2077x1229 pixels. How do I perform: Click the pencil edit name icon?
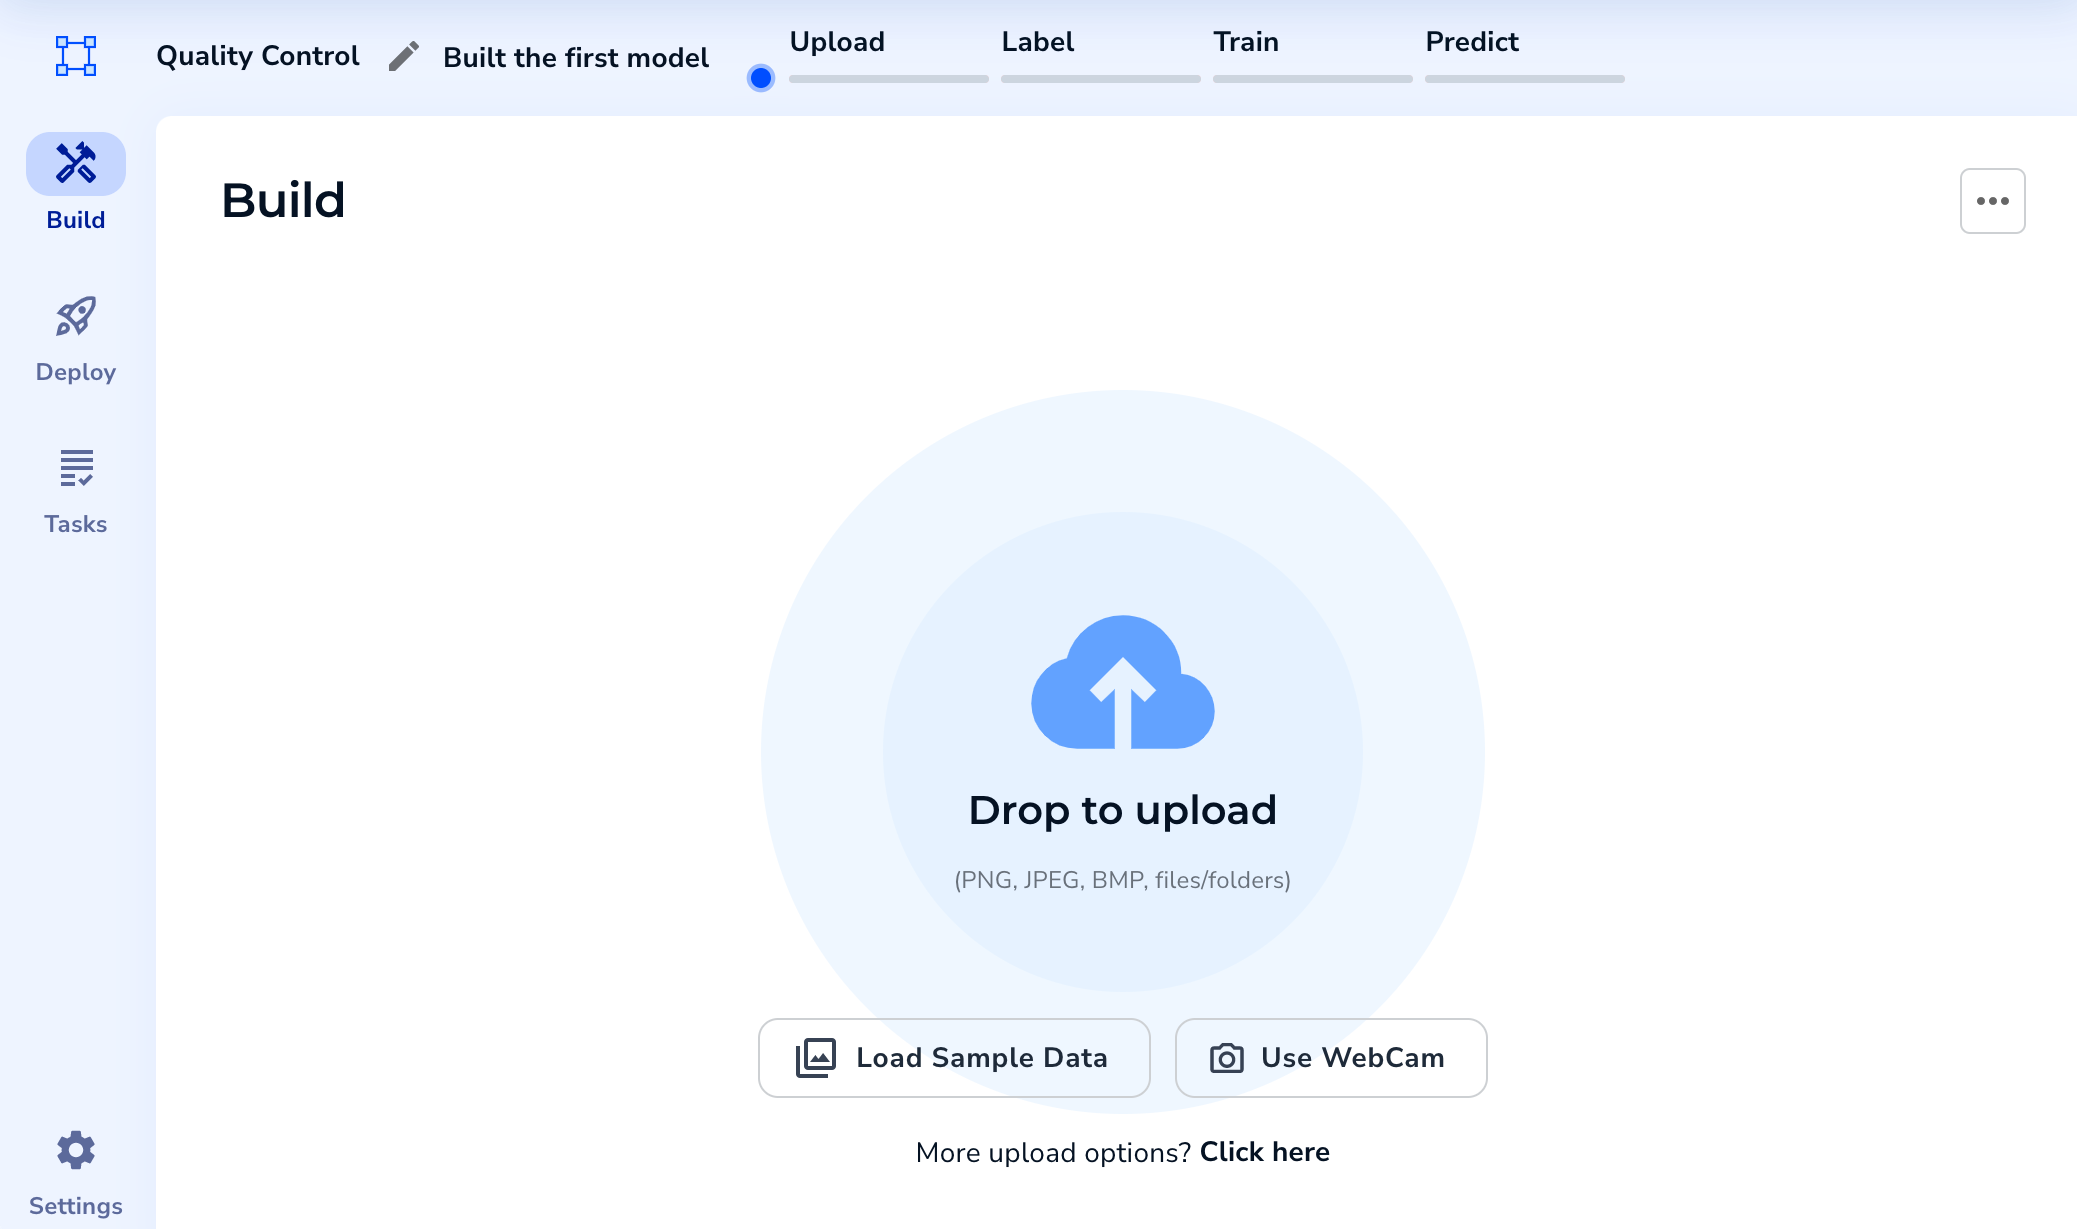403,57
